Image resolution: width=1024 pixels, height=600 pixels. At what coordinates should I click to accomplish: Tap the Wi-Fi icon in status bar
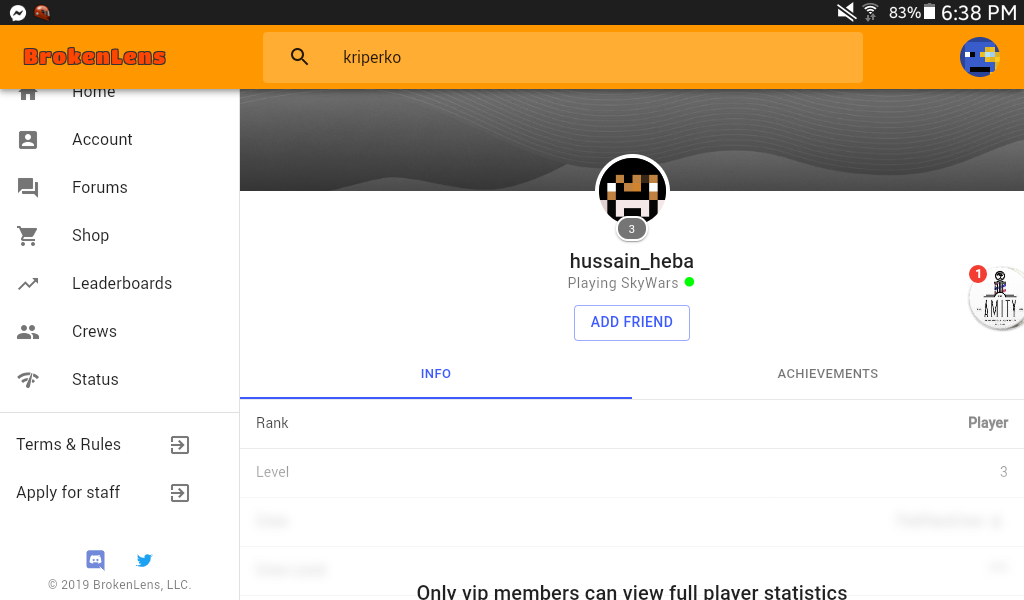pos(871,12)
